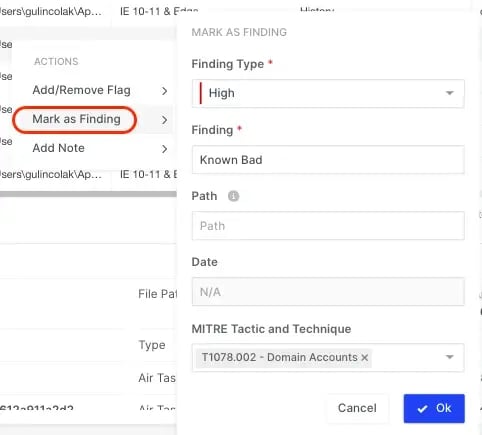The image size is (482, 435).
Task: Remove the T1078.002 Domain Accounts tag
Action: tap(365, 358)
